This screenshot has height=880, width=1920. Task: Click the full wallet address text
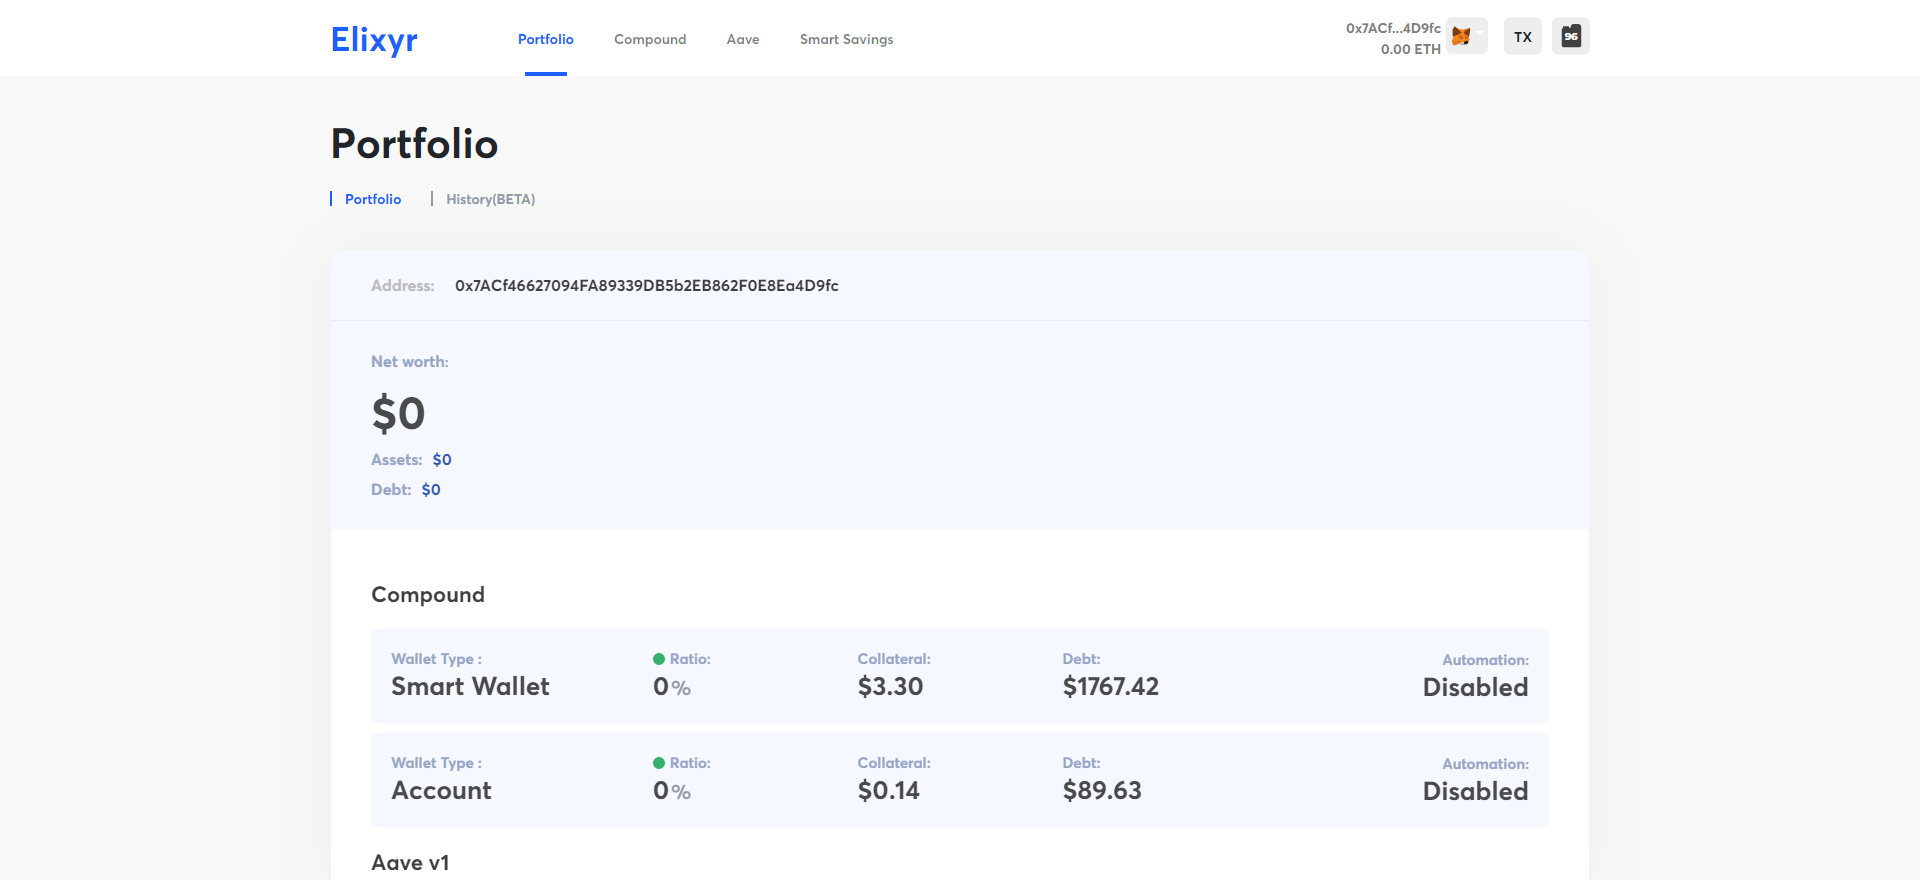(646, 286)
